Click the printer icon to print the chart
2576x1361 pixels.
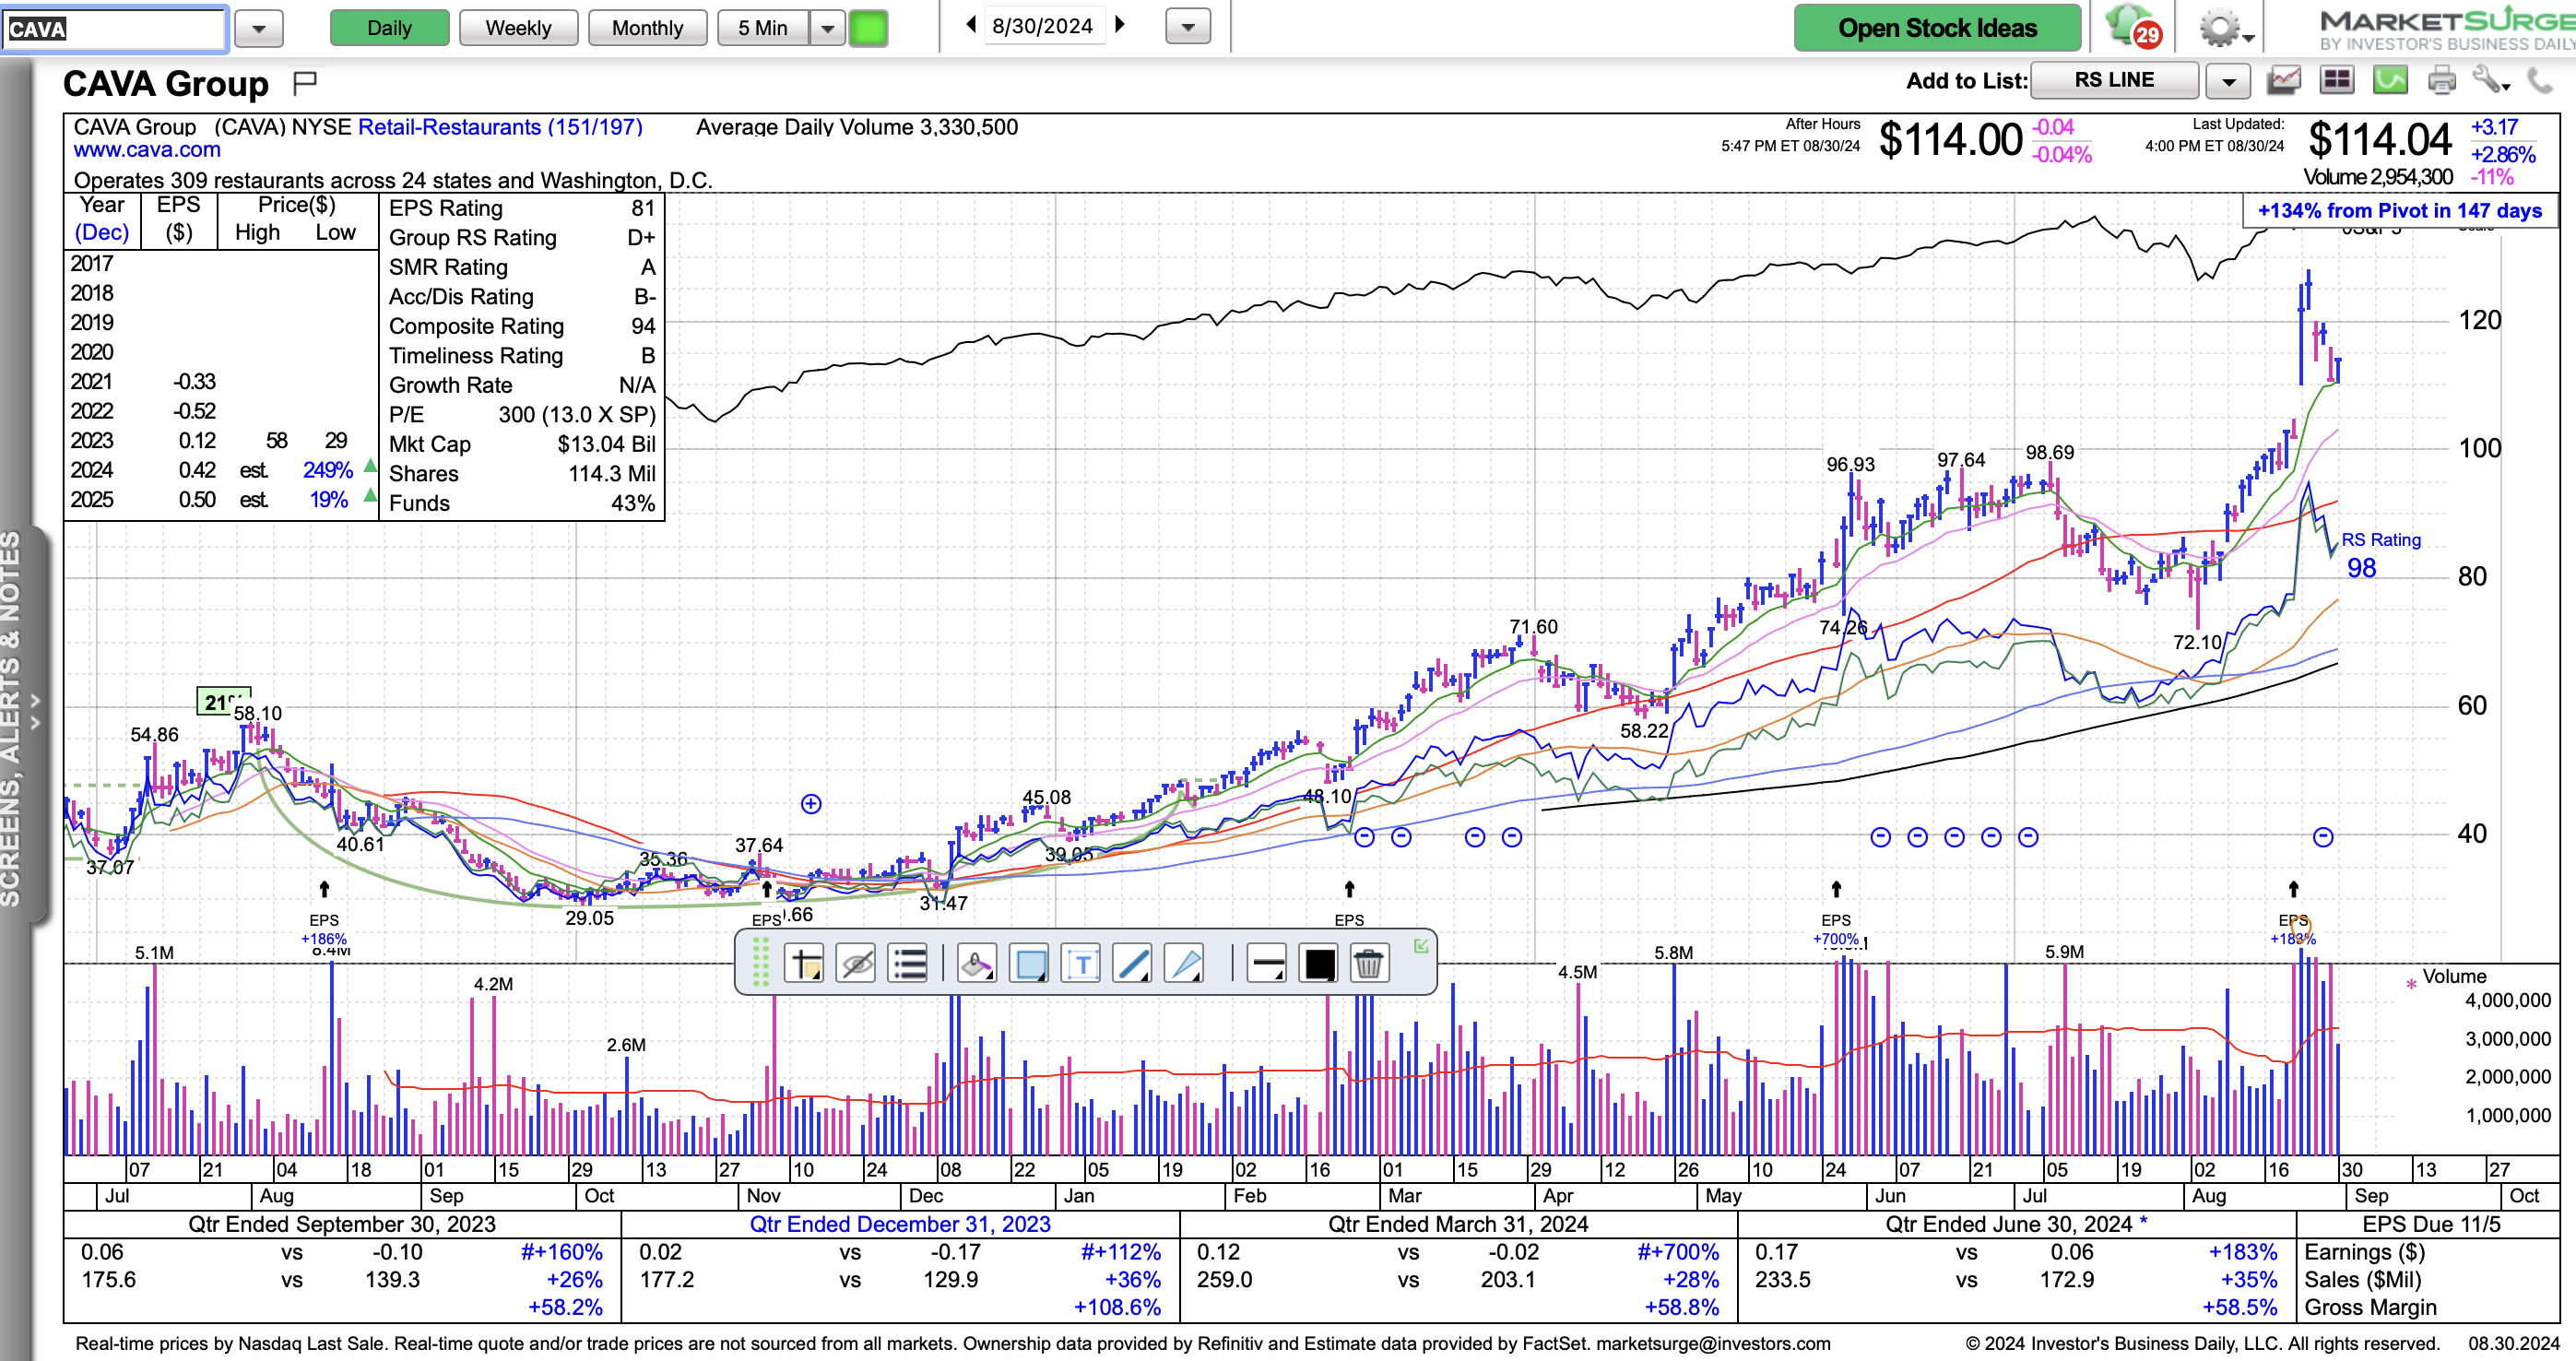coord(2441,80)
